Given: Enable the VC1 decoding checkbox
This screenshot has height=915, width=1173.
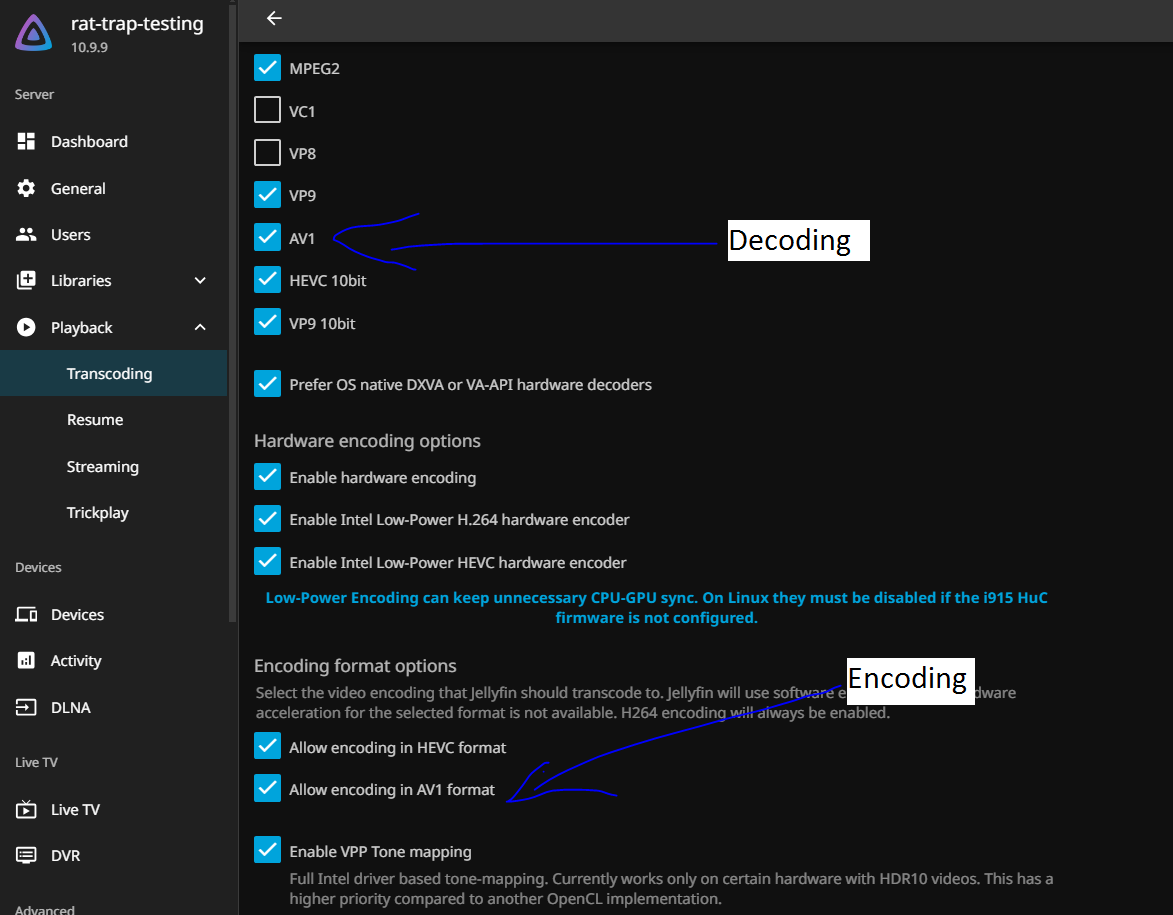Looking at the screenshot, I should click(267, 110).
